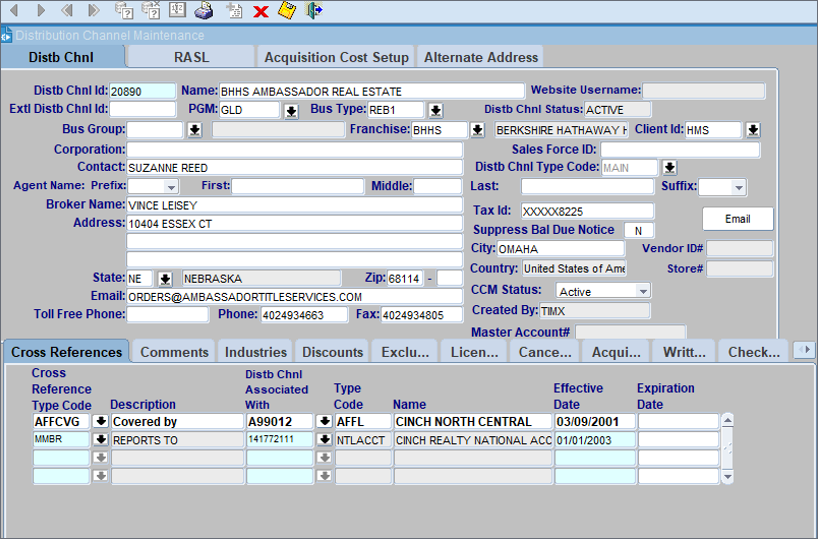Jump to first record double-left arrow
Image resolution: width=818 pixels, height=539 pixels.
click(x=67, y=10)
